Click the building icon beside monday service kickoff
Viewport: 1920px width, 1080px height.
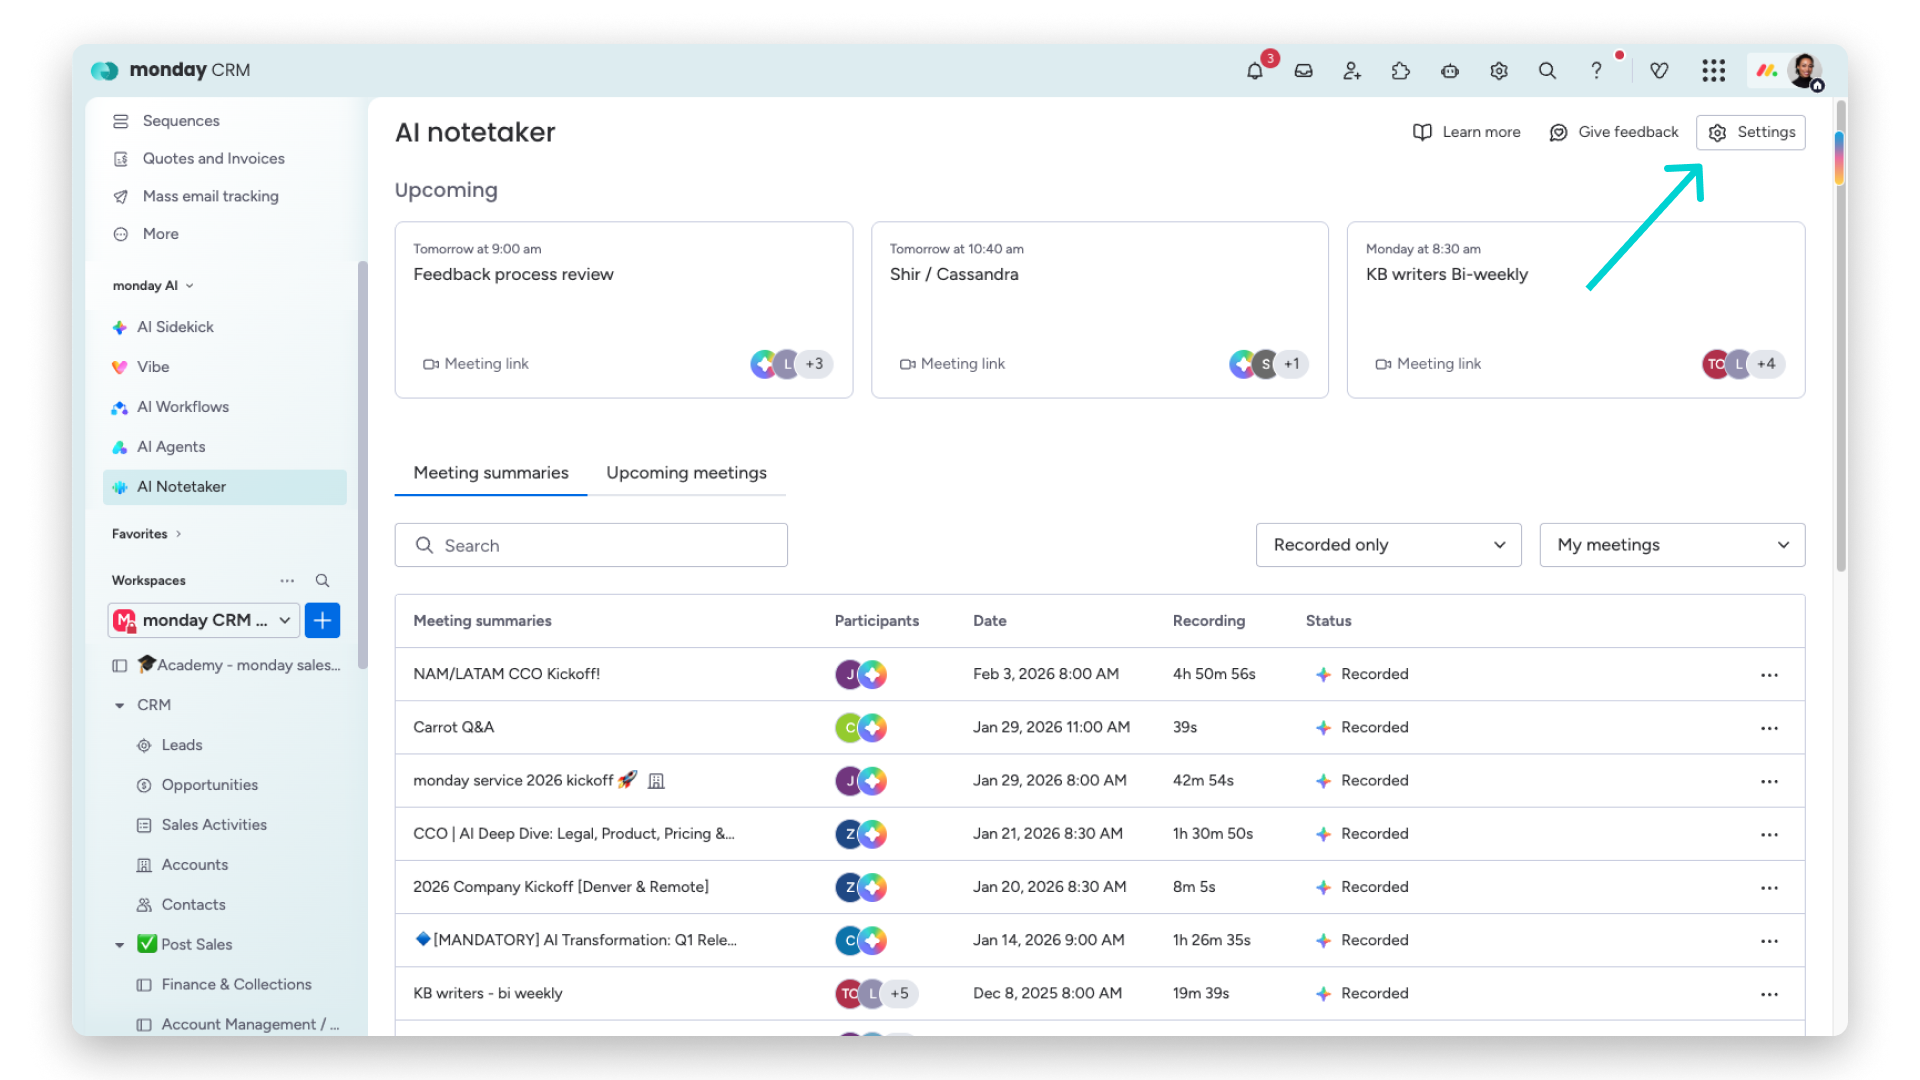pos(656,781)
